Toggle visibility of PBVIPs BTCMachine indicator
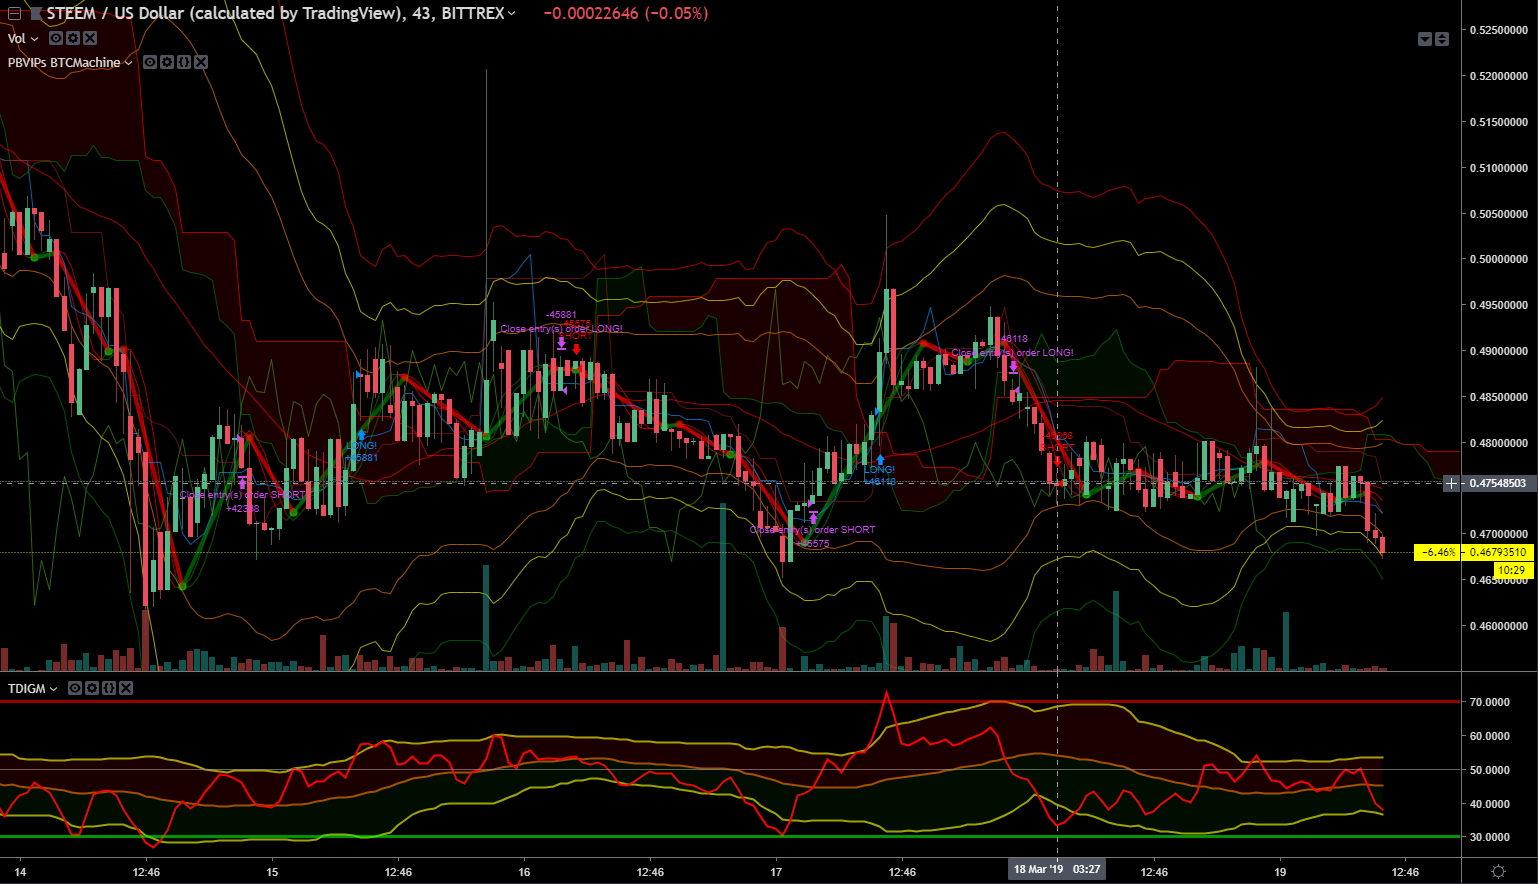Viewport: 1538px width, 884px height. 150,62
